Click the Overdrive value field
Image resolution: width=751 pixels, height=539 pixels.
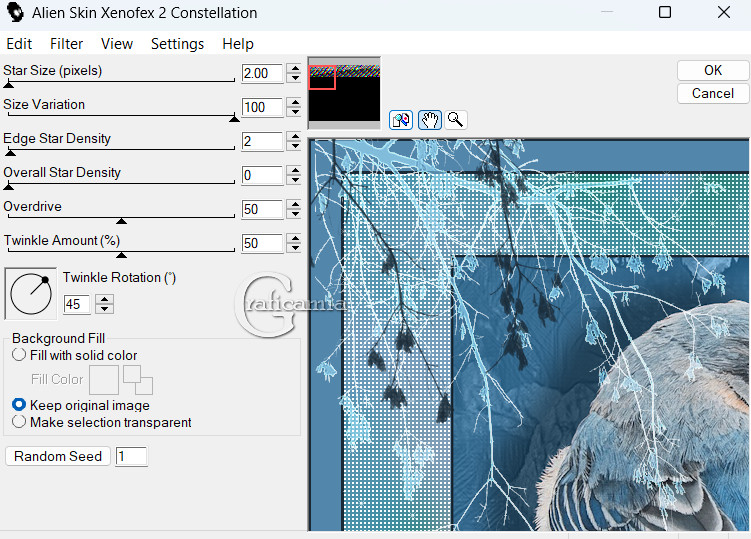point(262,209)
